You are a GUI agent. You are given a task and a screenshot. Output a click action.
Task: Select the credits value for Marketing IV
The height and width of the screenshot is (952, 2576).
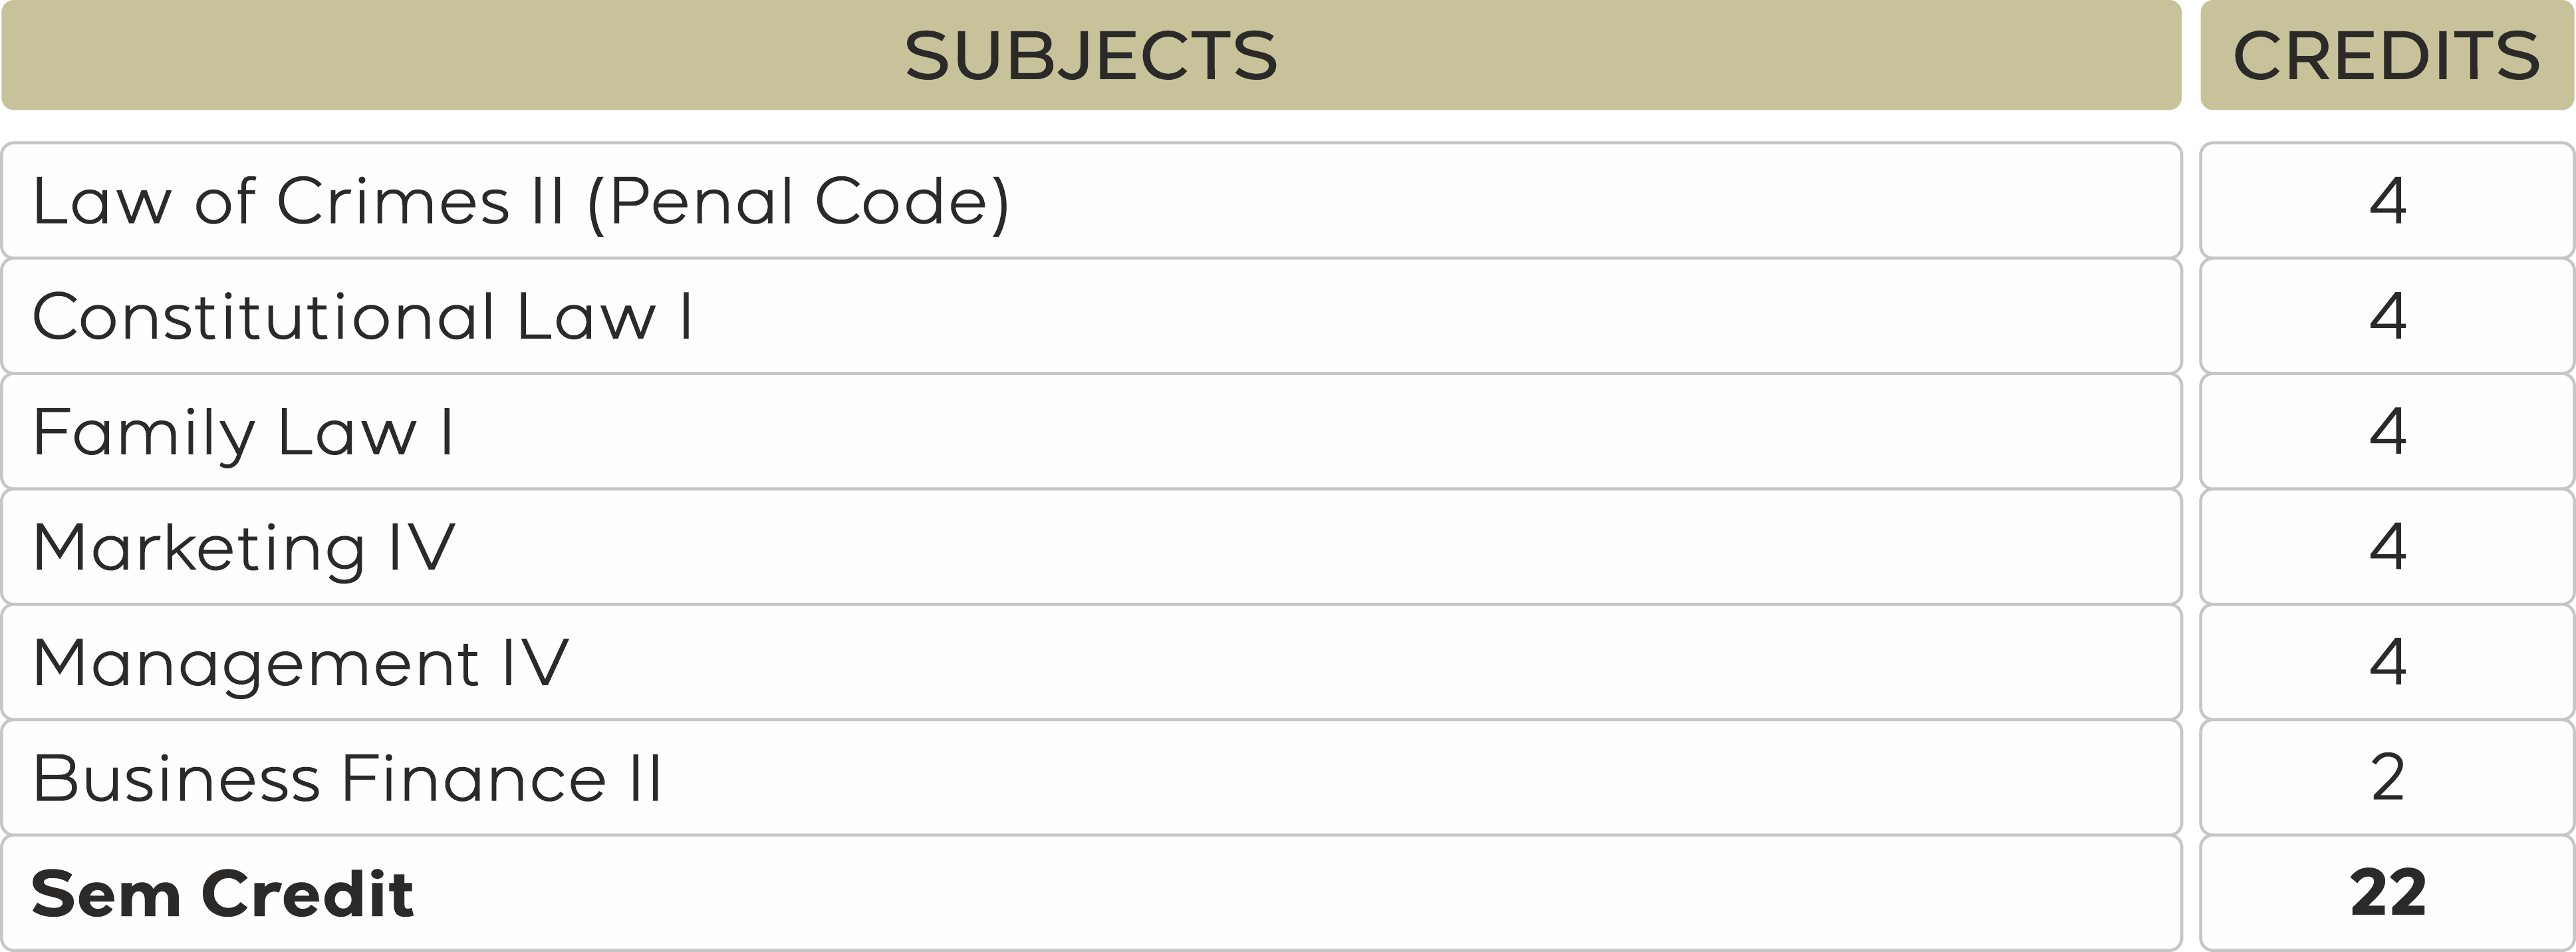coord(2387,548)
